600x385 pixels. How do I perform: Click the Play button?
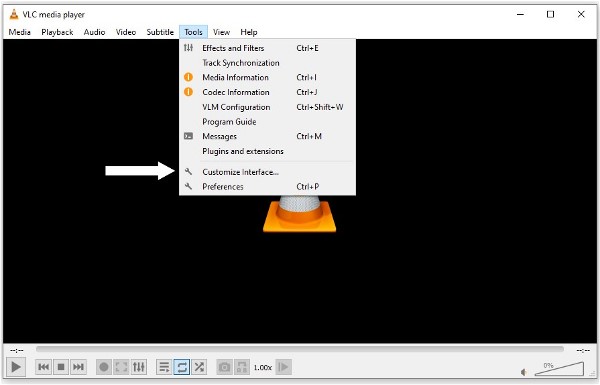point(16,367)
